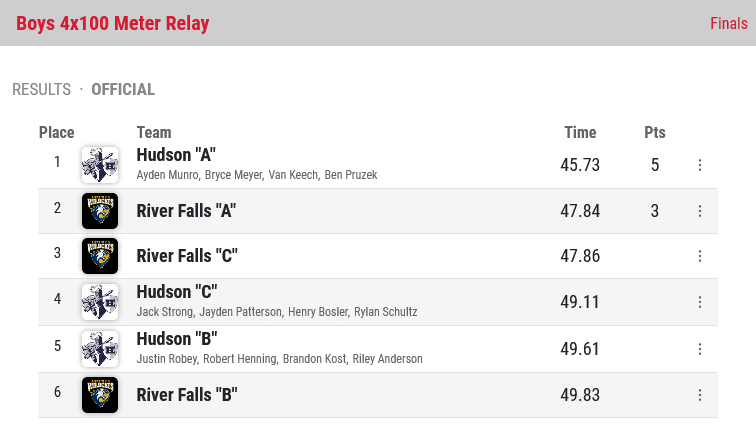Click River Falls "B" Wildcats logo
Viewport: 756px width, 427px height.
[x=100, y=395]
